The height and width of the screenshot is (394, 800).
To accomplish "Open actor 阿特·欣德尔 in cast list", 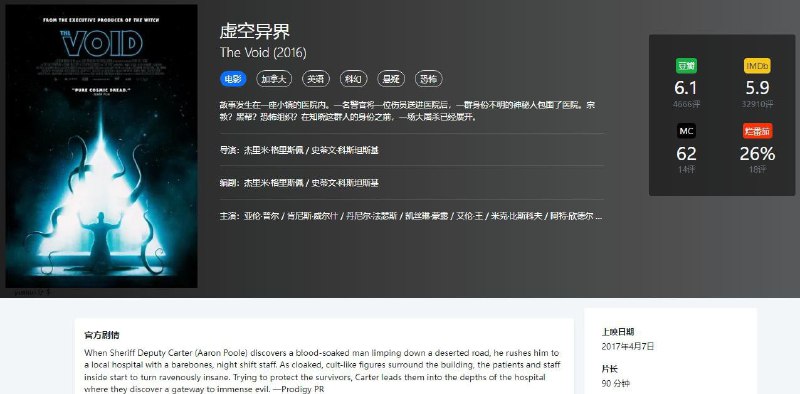I will pyautogui.click(x=571, y=216).
